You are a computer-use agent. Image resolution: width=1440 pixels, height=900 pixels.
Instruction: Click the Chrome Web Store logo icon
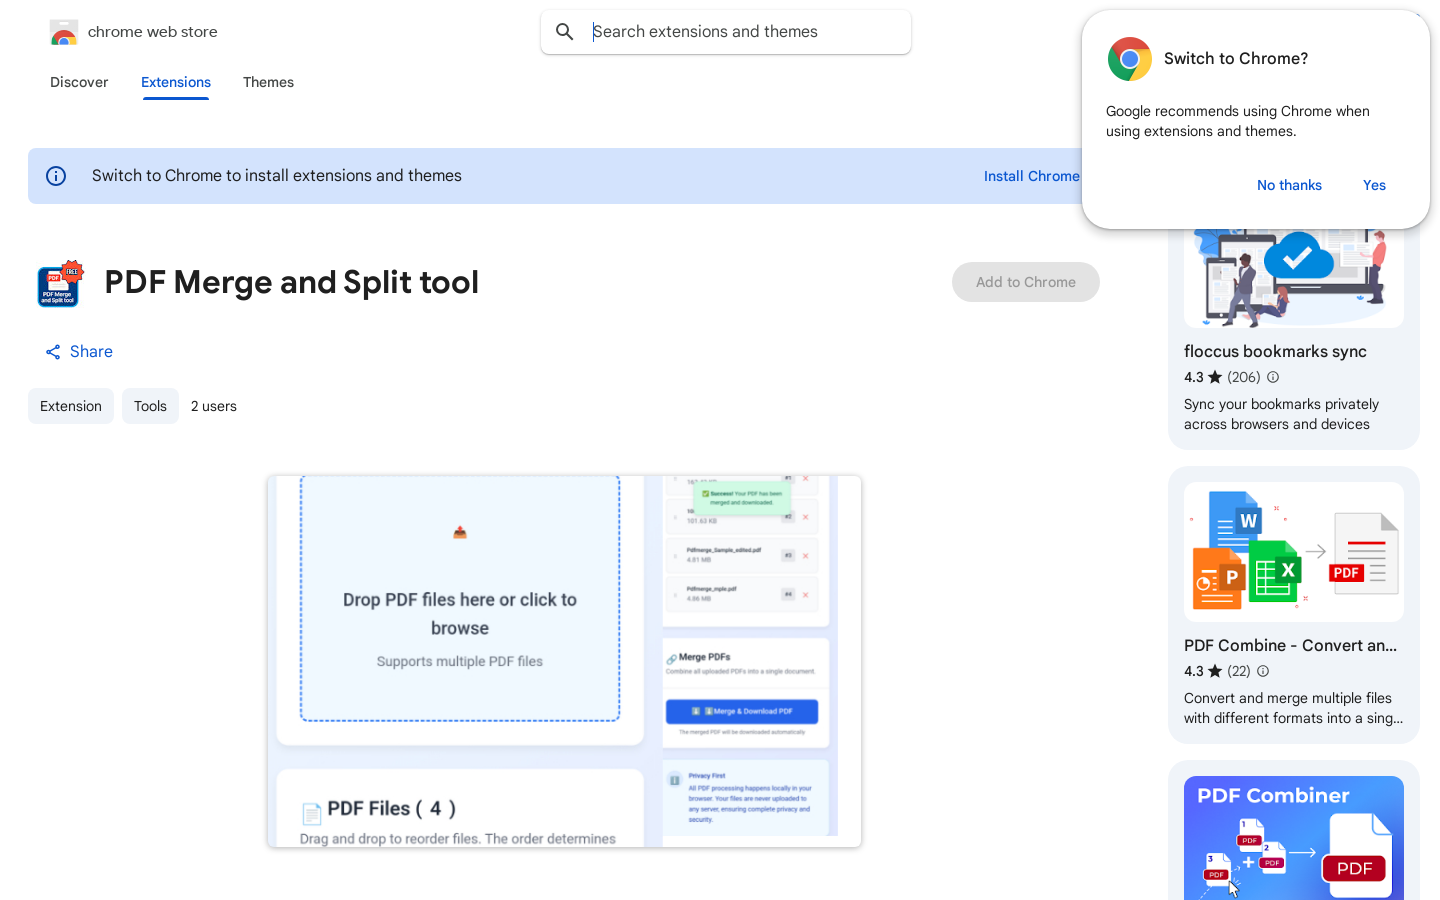click(x=64, y=32)
